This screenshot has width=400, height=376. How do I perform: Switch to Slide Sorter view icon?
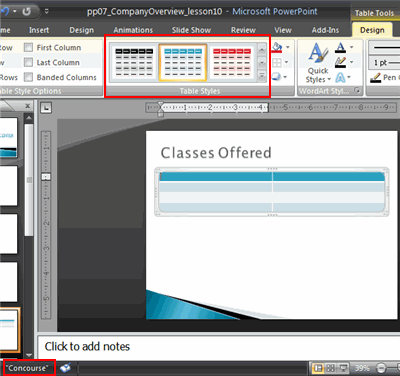(x=330, y=368)
